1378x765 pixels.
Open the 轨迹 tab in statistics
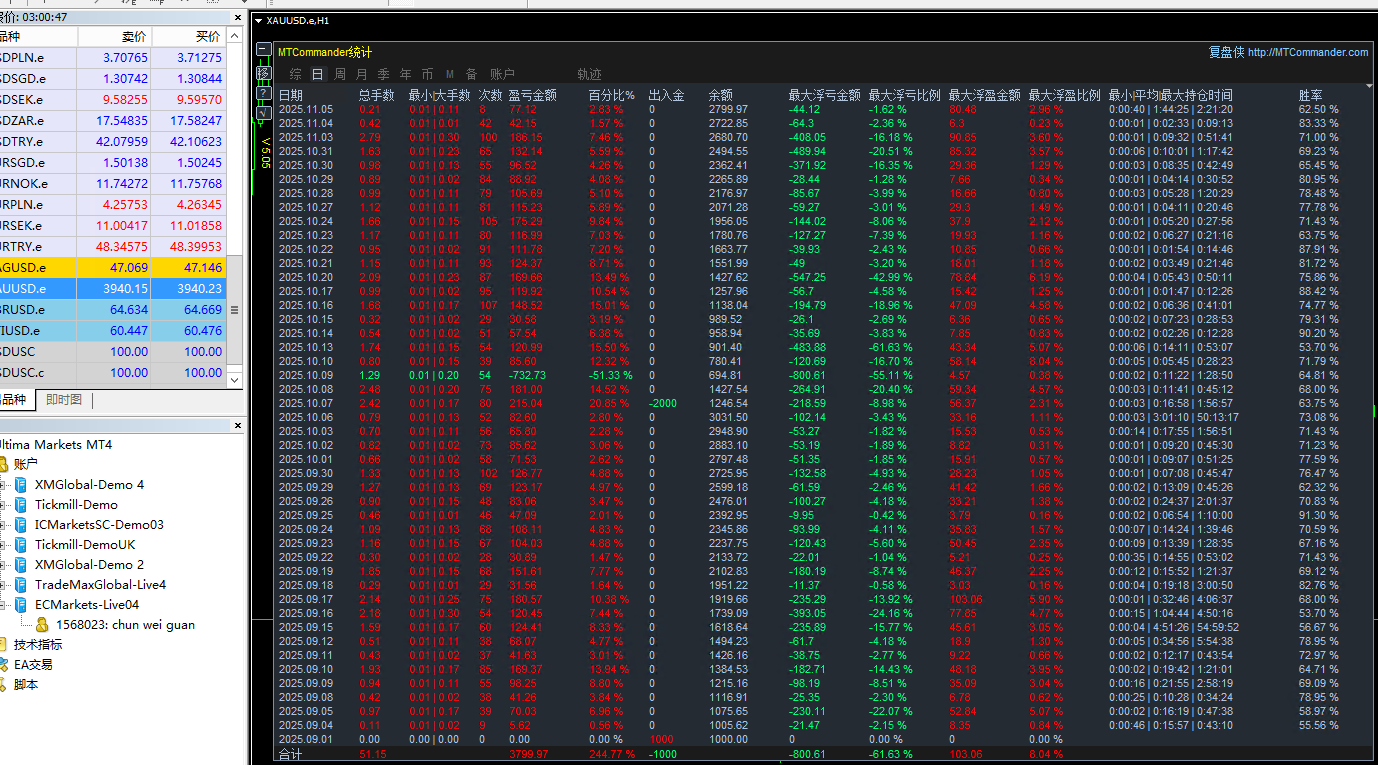590,74
